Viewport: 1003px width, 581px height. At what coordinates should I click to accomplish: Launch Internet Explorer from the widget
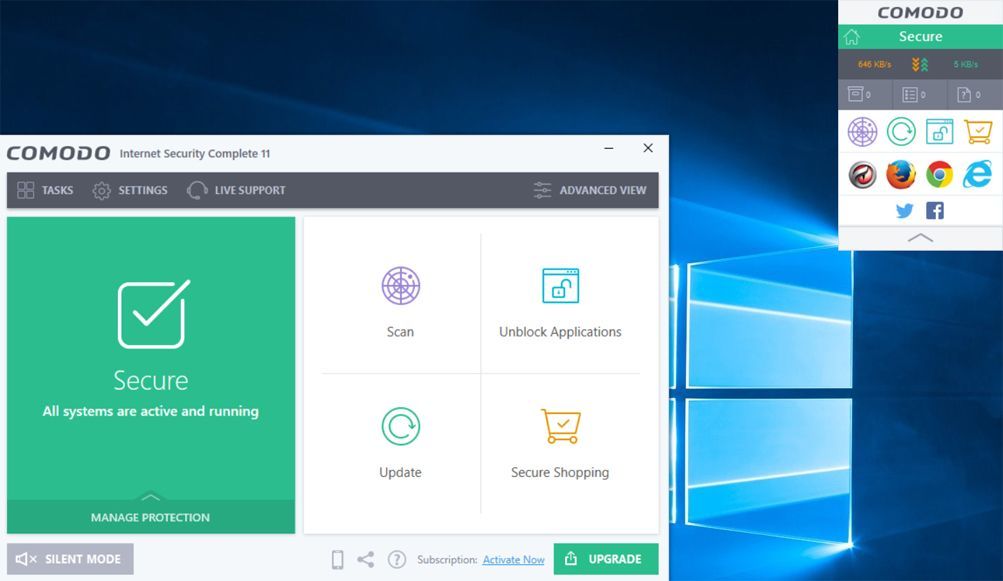(978, 174)
